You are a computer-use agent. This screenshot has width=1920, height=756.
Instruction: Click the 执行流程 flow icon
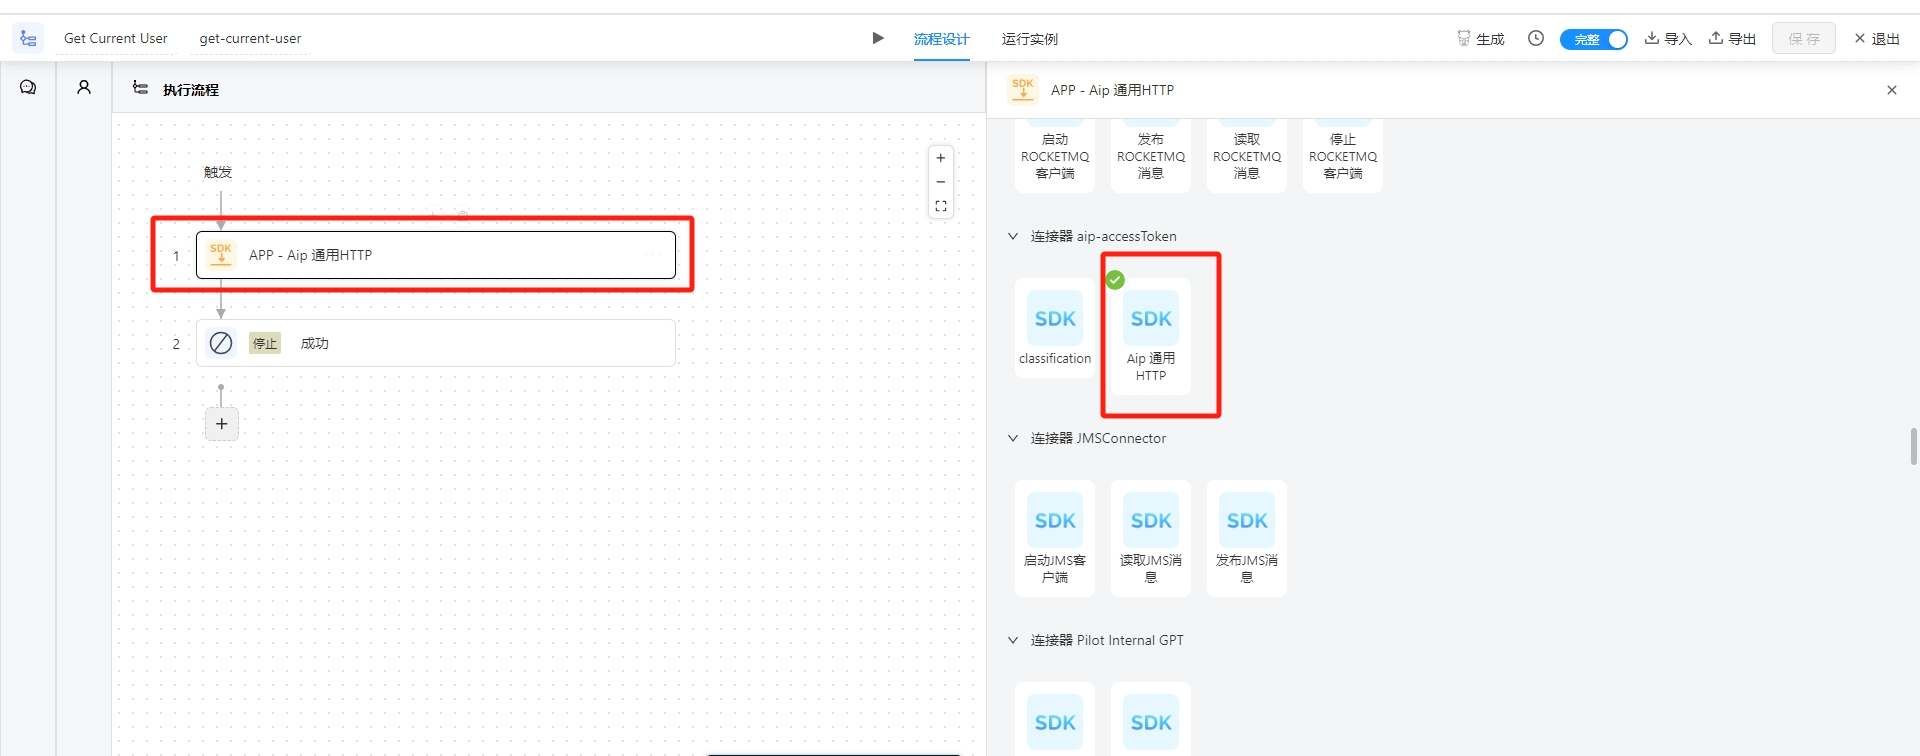[x=140, y=89]
